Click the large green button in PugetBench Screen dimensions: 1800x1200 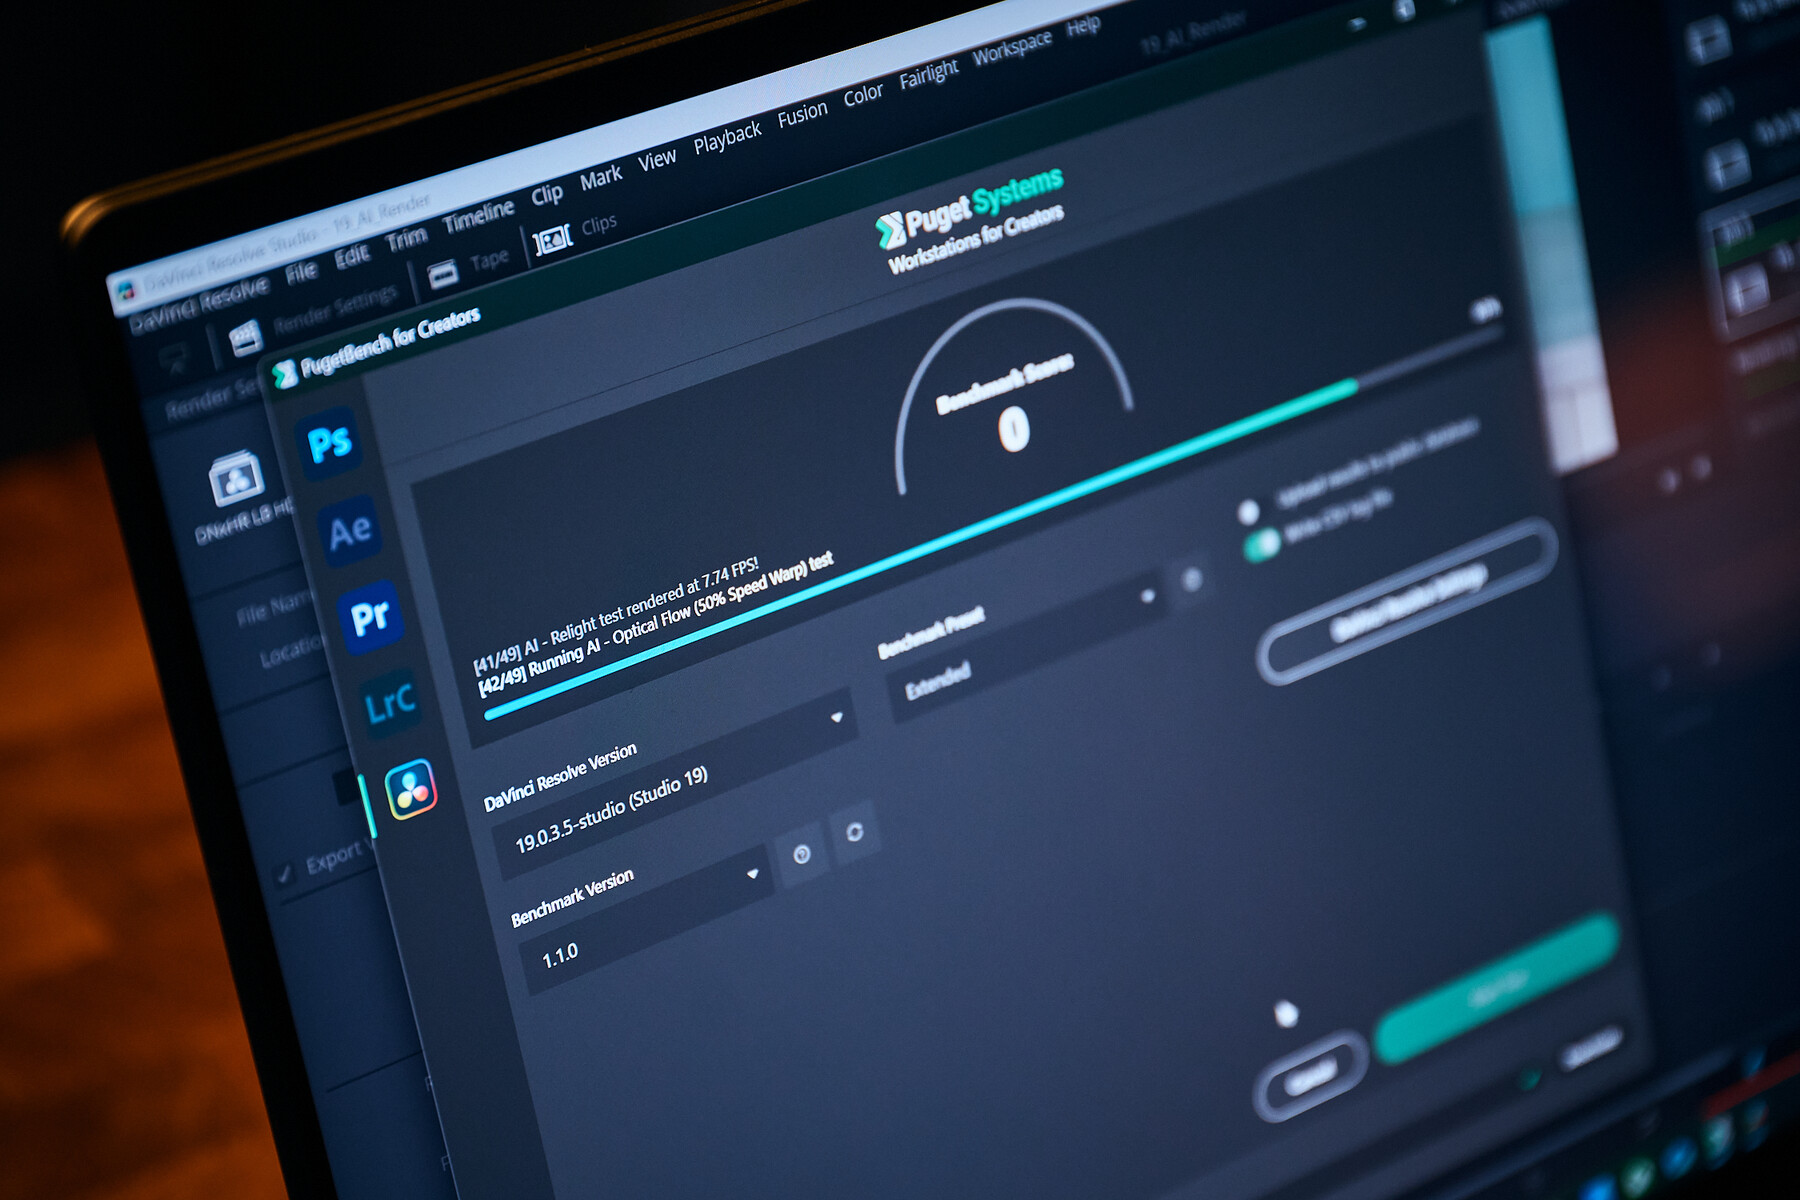coord(1497,988)
